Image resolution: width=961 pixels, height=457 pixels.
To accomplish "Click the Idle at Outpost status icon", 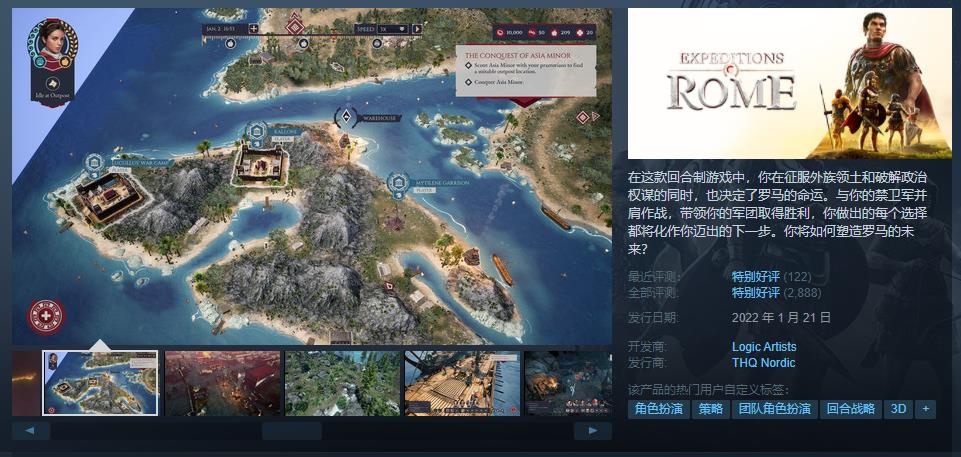I will coord(53,83).
